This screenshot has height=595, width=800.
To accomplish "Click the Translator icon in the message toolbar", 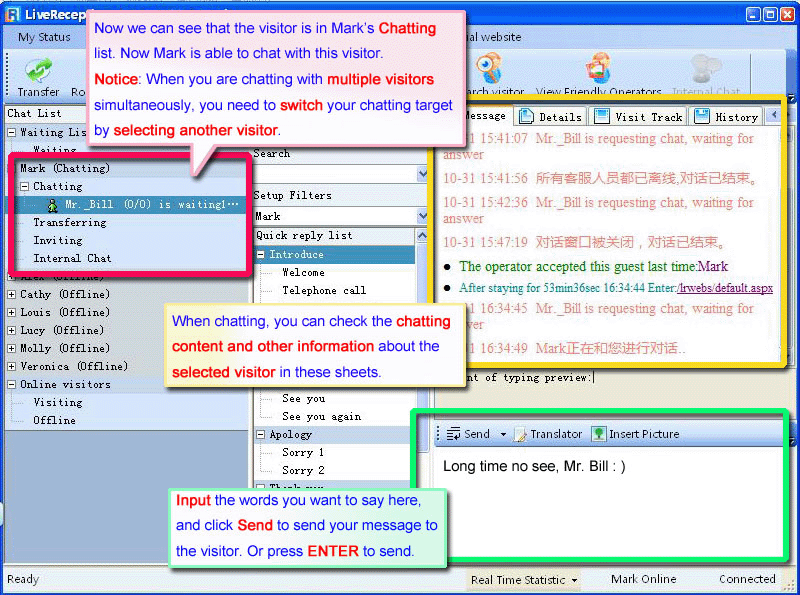I will pos(520,434).
